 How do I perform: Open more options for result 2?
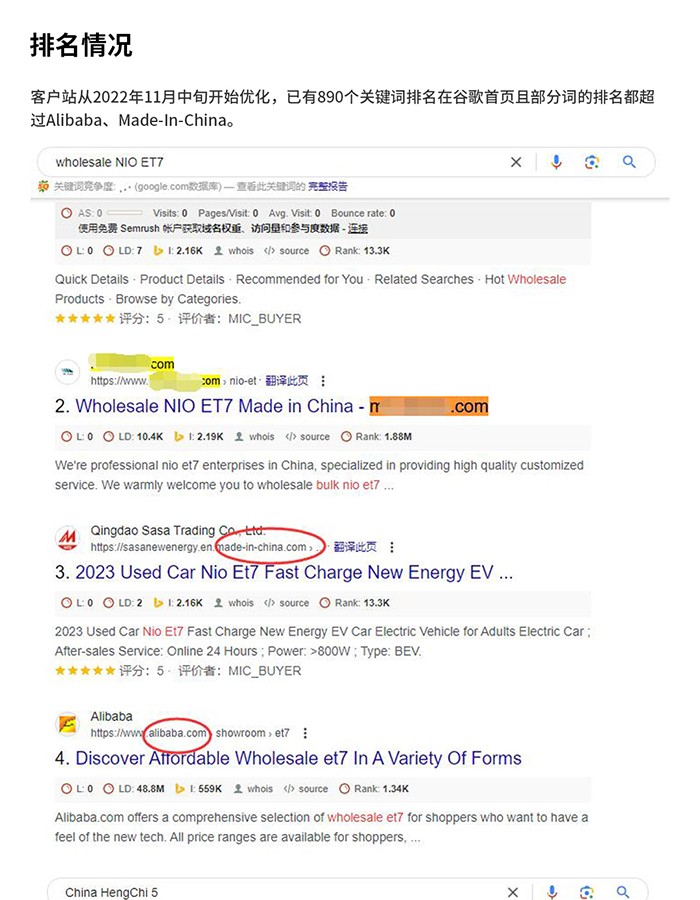[x=323, y=381]
